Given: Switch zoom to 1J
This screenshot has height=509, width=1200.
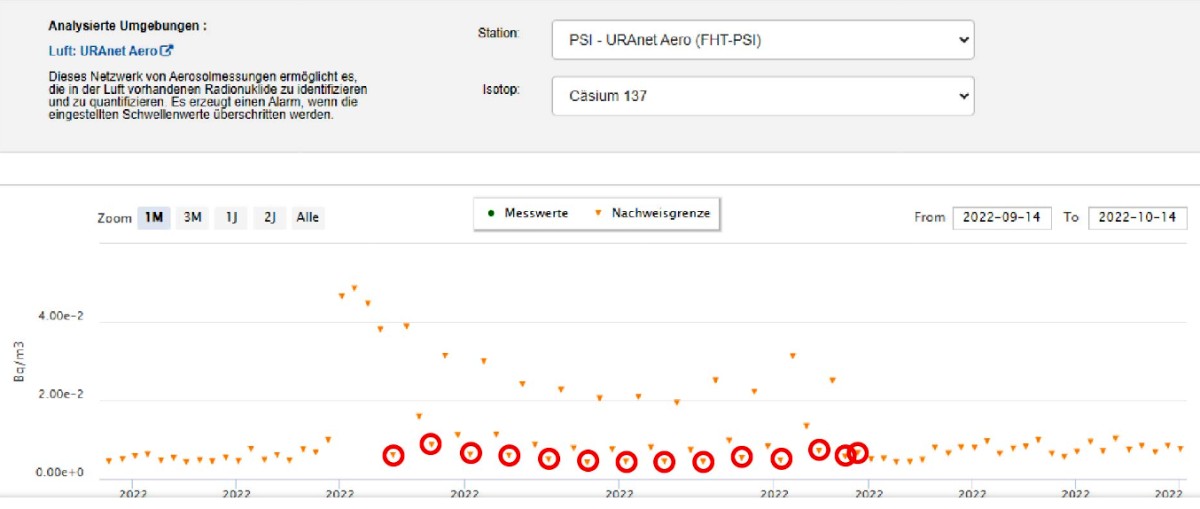Looking at the screenshot, I should click(x=231, y=217).
